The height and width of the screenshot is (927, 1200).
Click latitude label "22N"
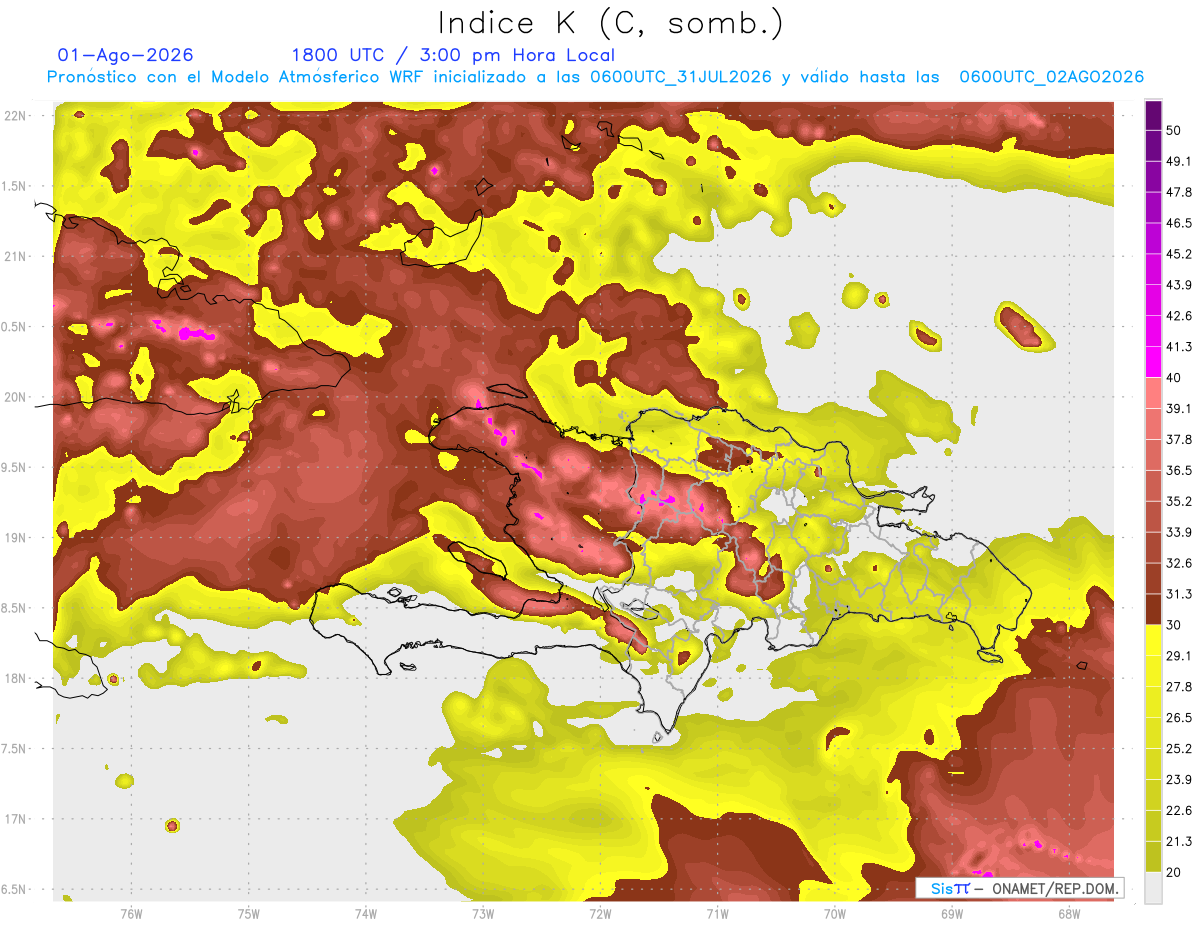[15, 116]
